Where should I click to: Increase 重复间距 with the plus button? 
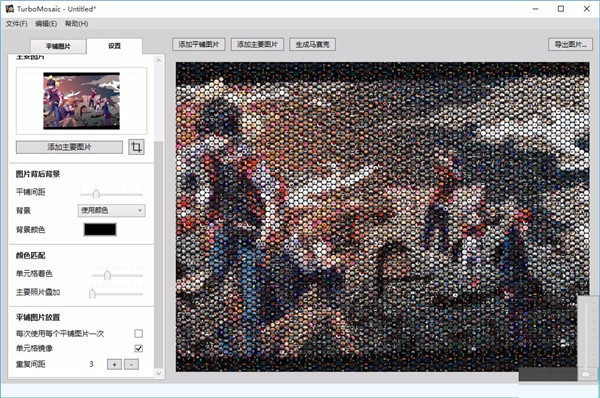[114, 364]
